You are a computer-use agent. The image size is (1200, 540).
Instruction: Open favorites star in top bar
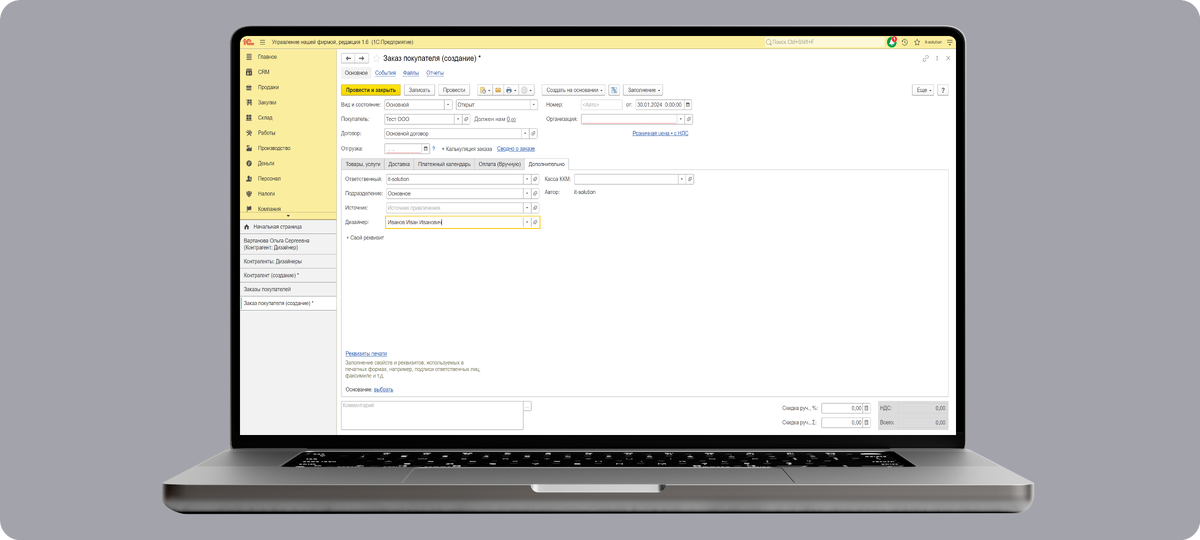916,42
